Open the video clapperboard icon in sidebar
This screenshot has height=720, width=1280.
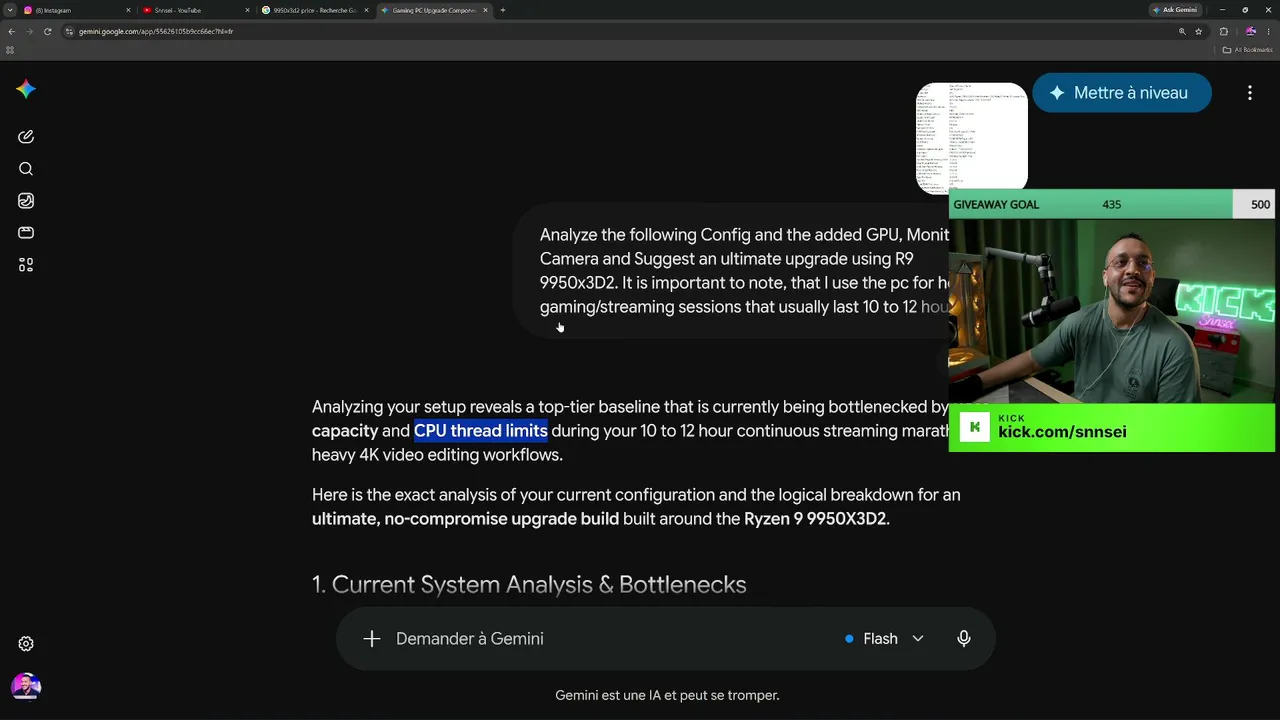tap(26, 233)
